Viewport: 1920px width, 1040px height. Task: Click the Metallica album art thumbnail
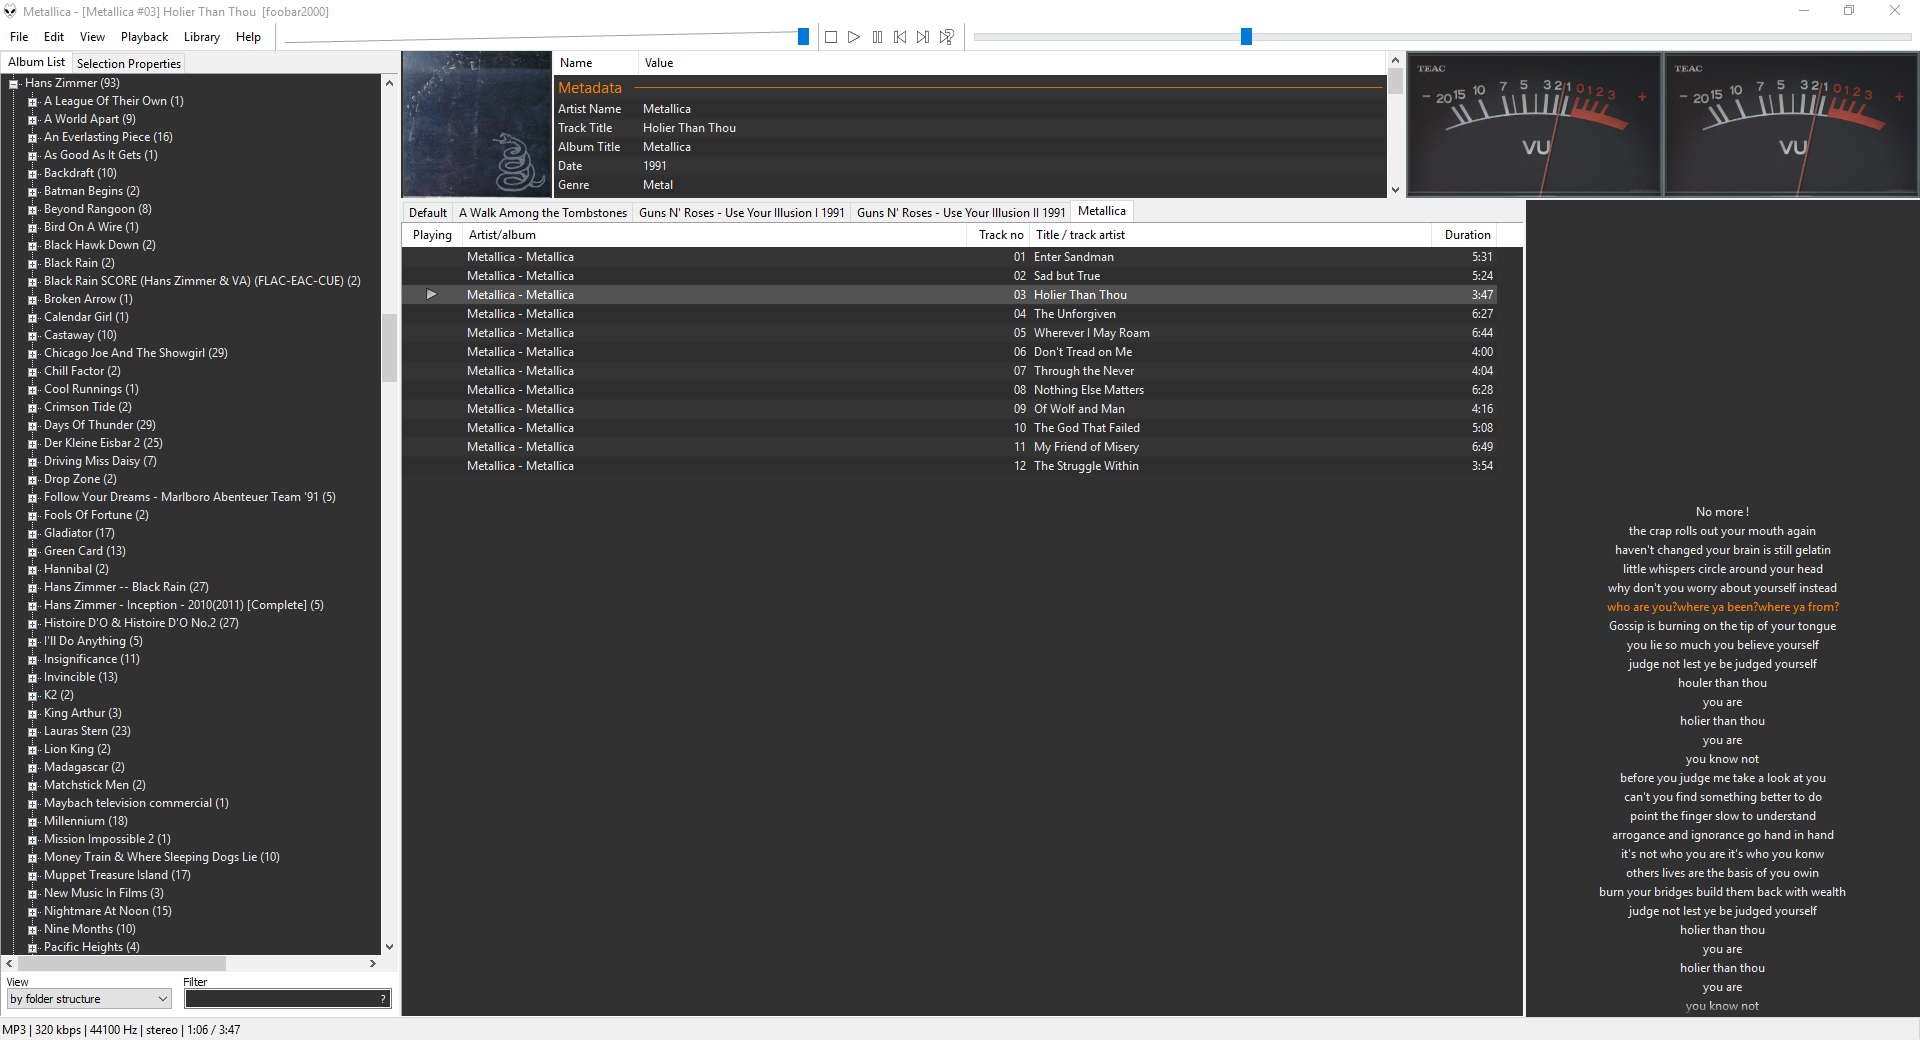[477, 124]
